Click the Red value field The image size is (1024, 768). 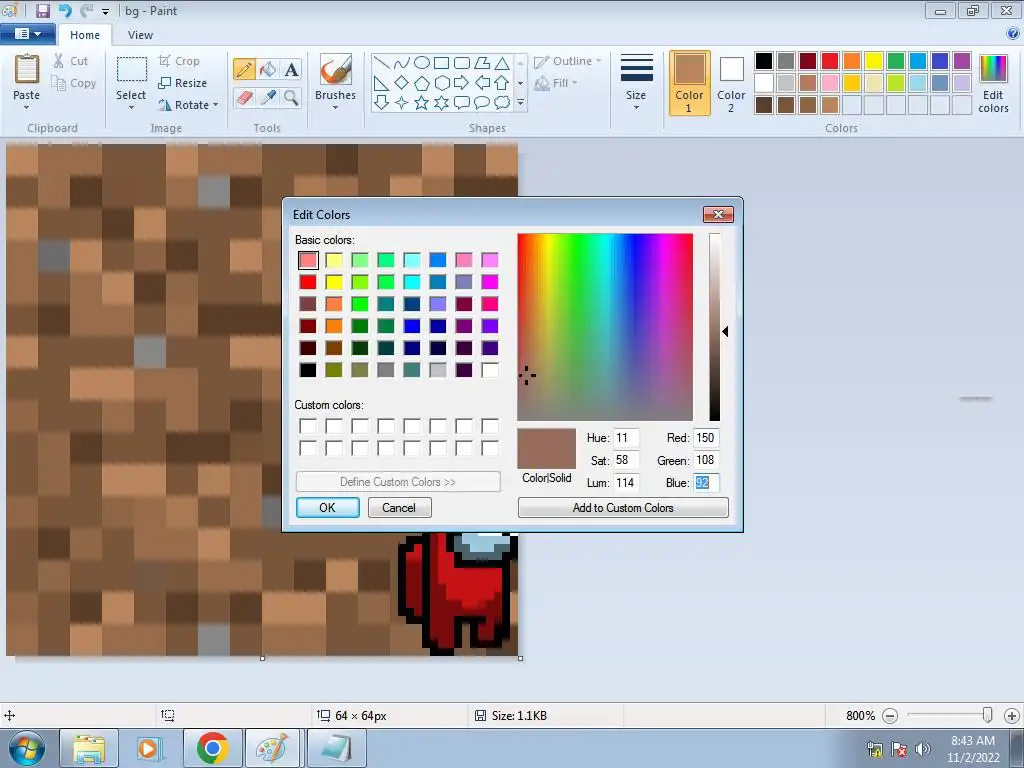(706, 438)
